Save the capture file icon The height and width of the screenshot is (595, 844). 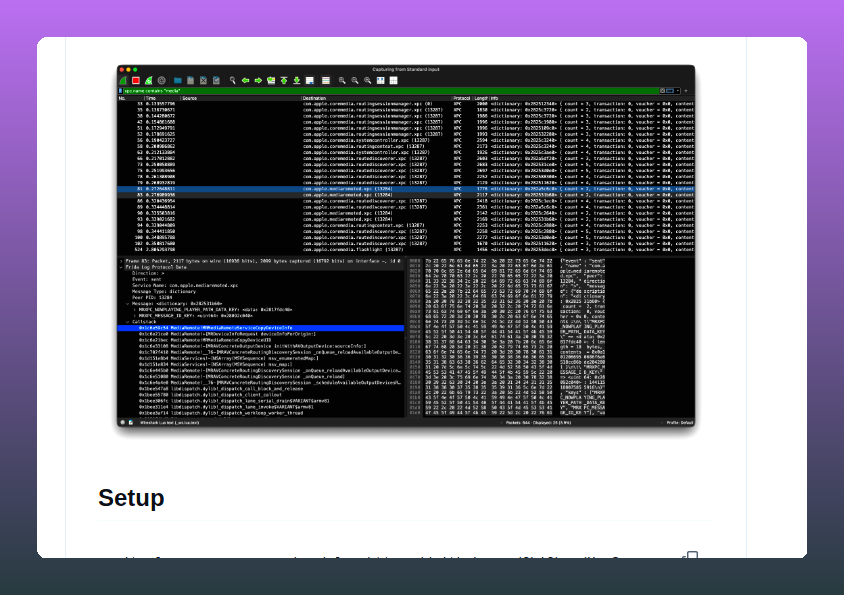tap(191, 80)
